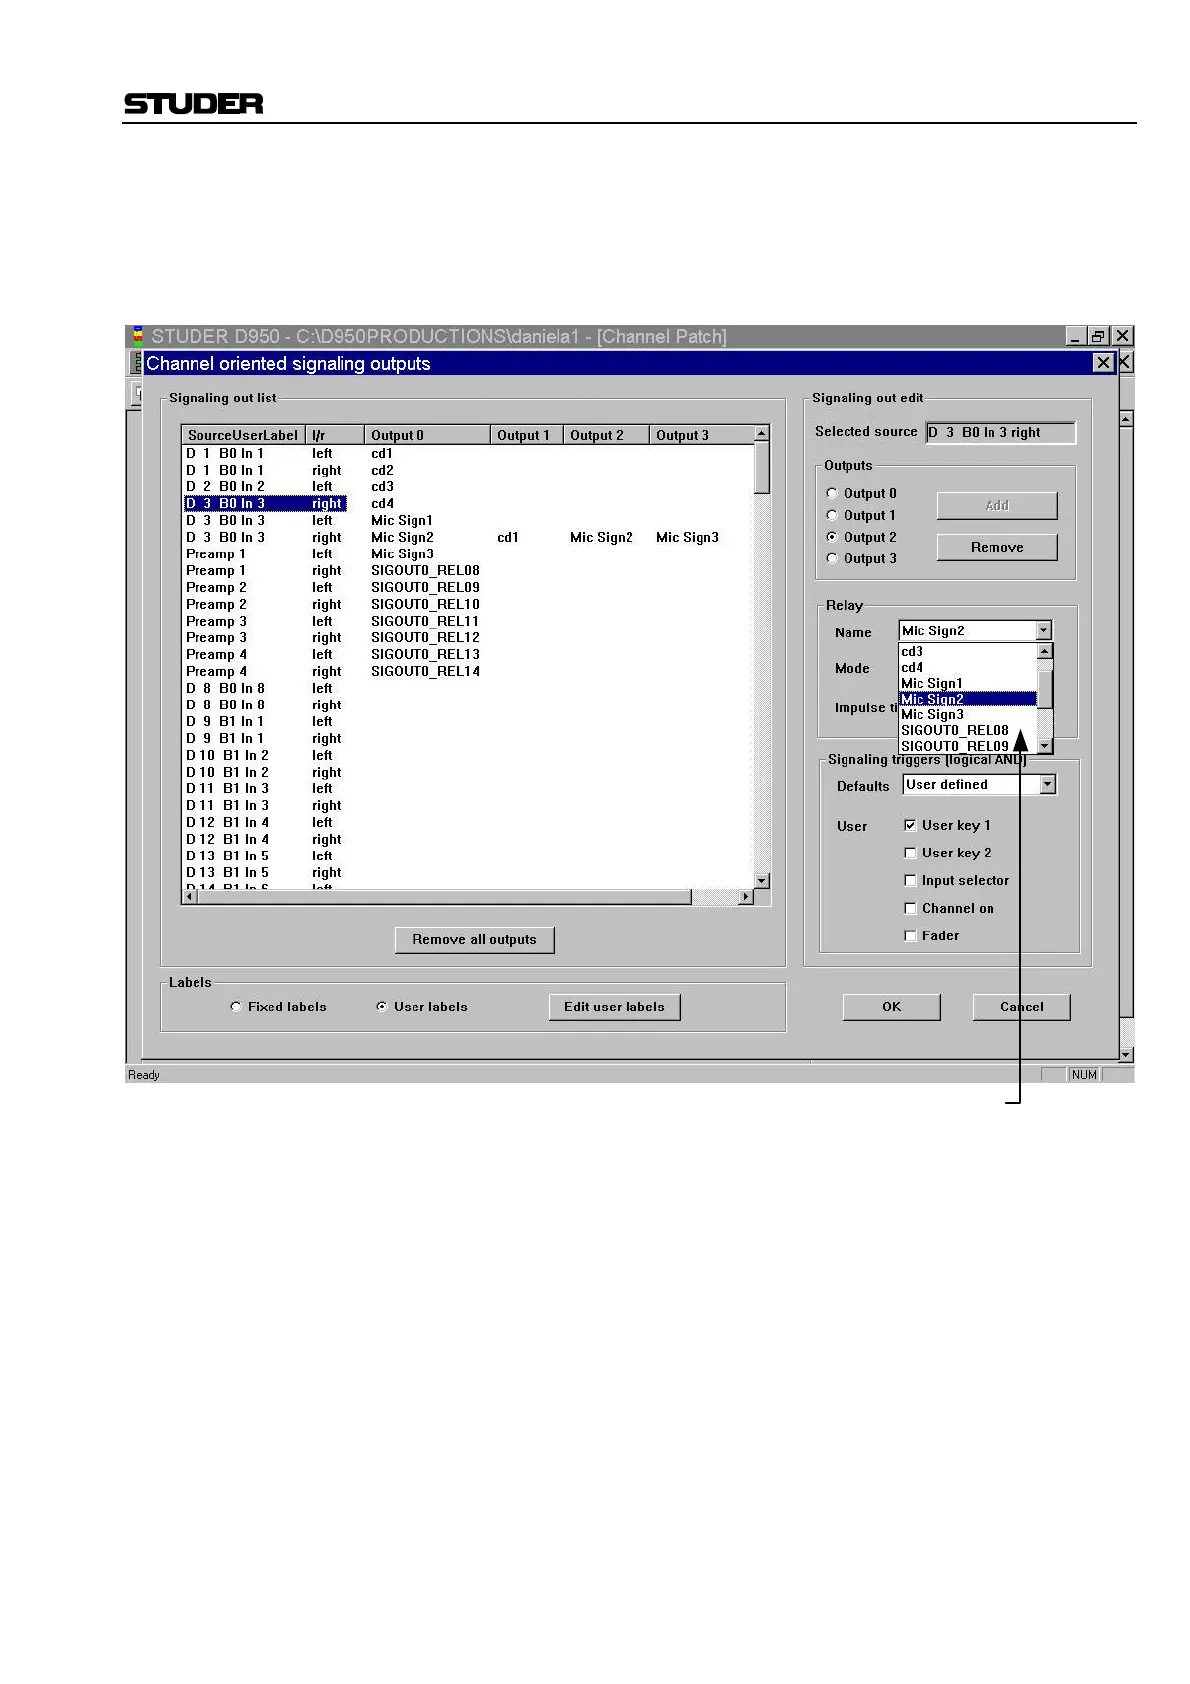1190x1684 pixels.
Task: Open Edit user labels dialog
Action: pyautogui.click(x=614, y=1007)
